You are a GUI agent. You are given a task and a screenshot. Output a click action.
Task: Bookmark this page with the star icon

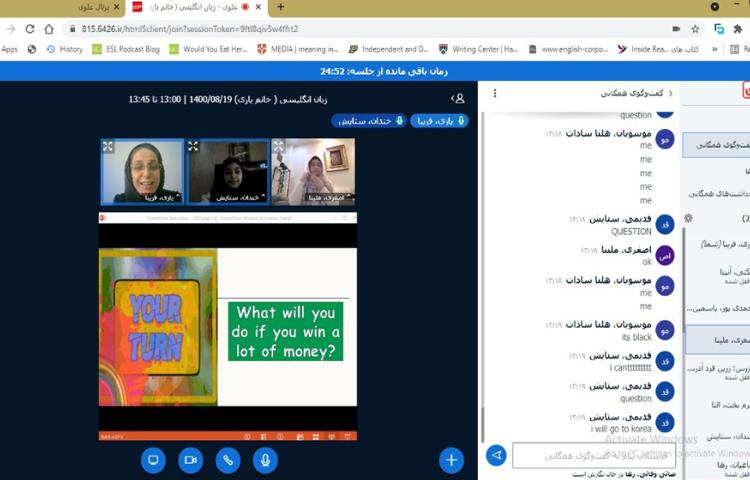(695, 29)
